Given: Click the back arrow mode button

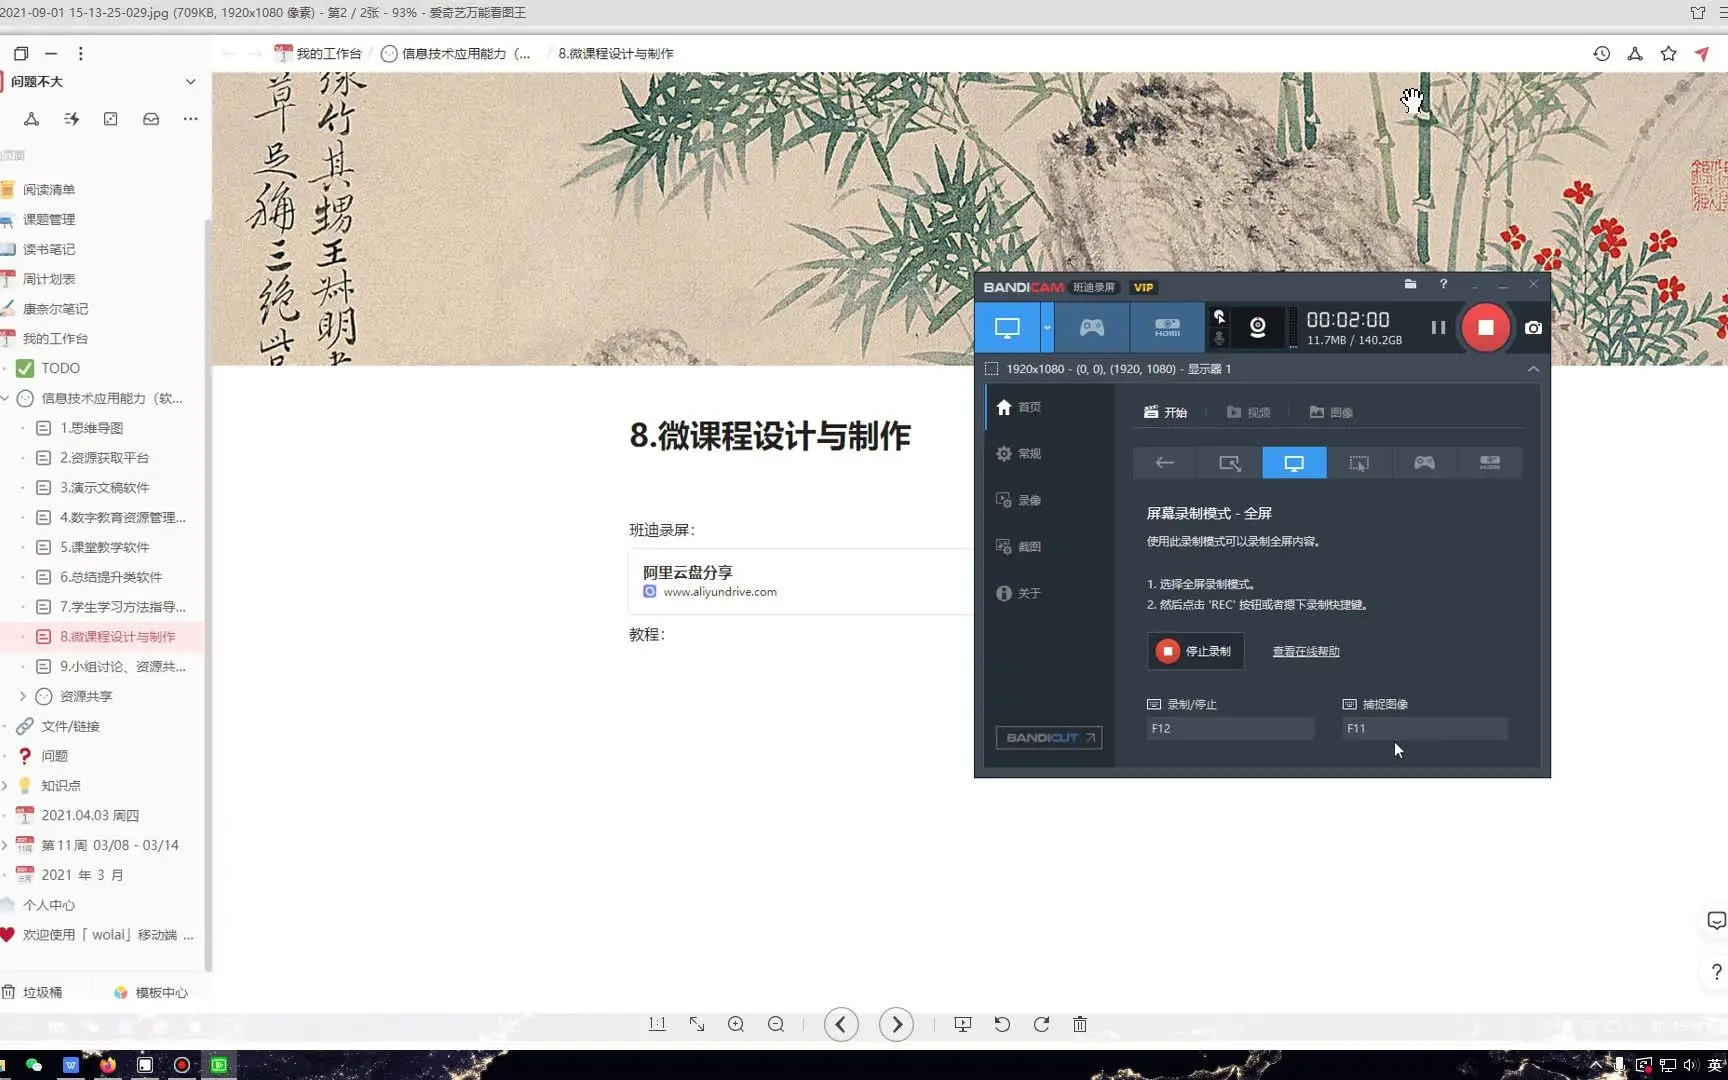Looking at the screenshot, I should click(x=1165, y=463).
